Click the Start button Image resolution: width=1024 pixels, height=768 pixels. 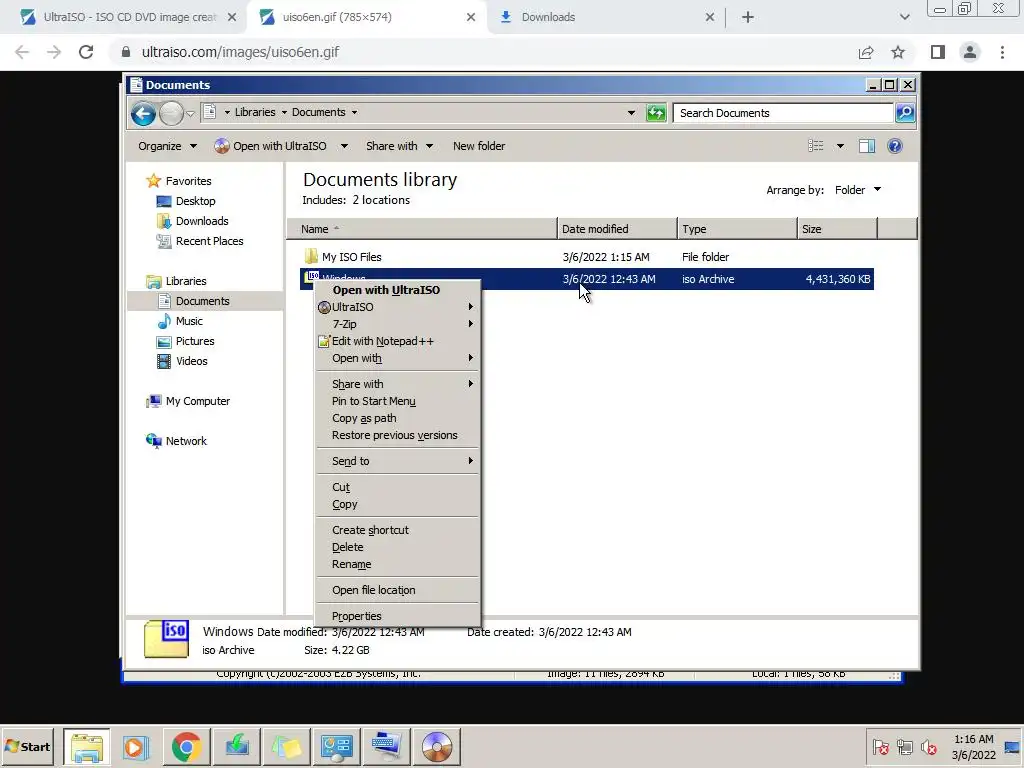pyautogui.click(x=28, y=747)
